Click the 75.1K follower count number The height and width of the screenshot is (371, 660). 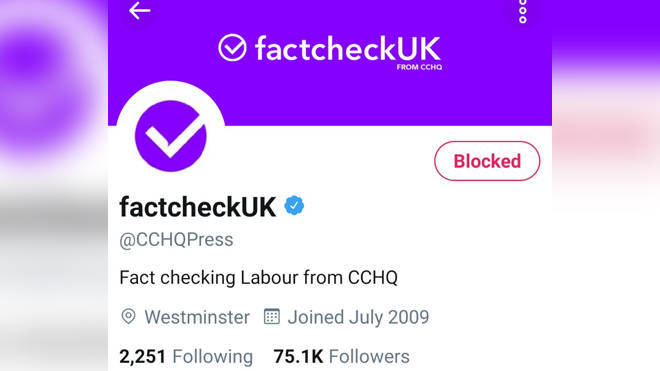pyautogui.click(x=298, y=356)
